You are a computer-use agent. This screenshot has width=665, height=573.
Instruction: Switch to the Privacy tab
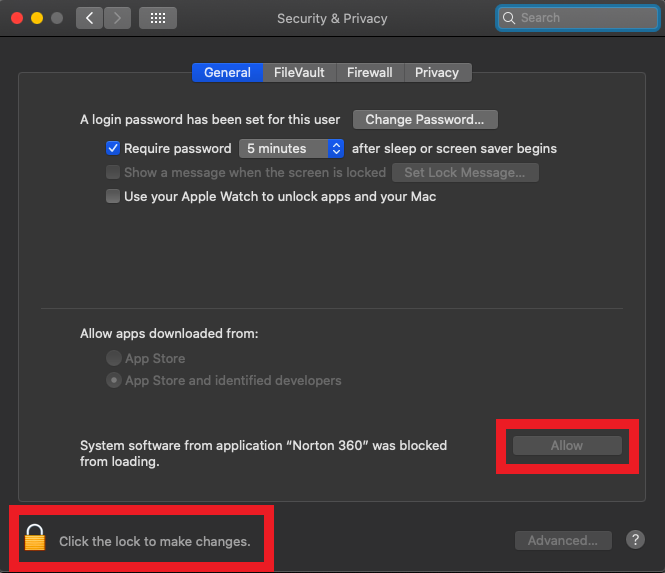[437, 72]
